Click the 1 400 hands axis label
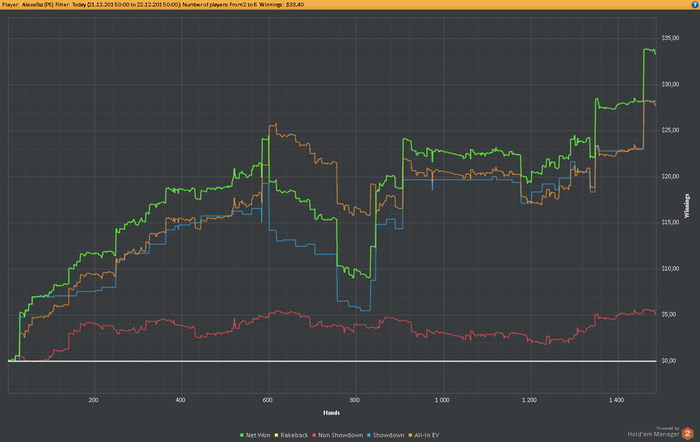 point(617,400)
